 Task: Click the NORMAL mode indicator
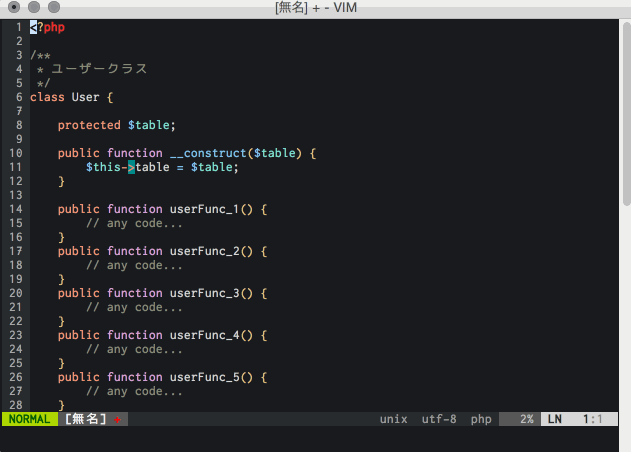click(29, 419)
